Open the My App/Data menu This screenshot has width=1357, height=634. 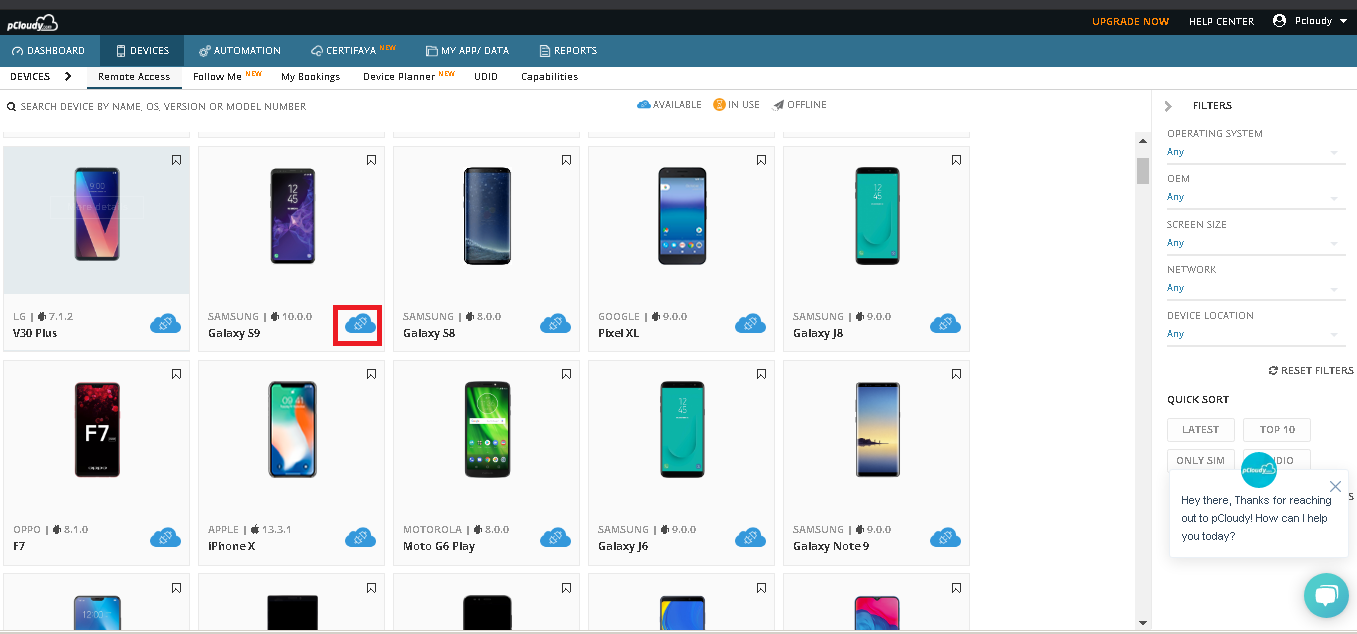[467, 51]
